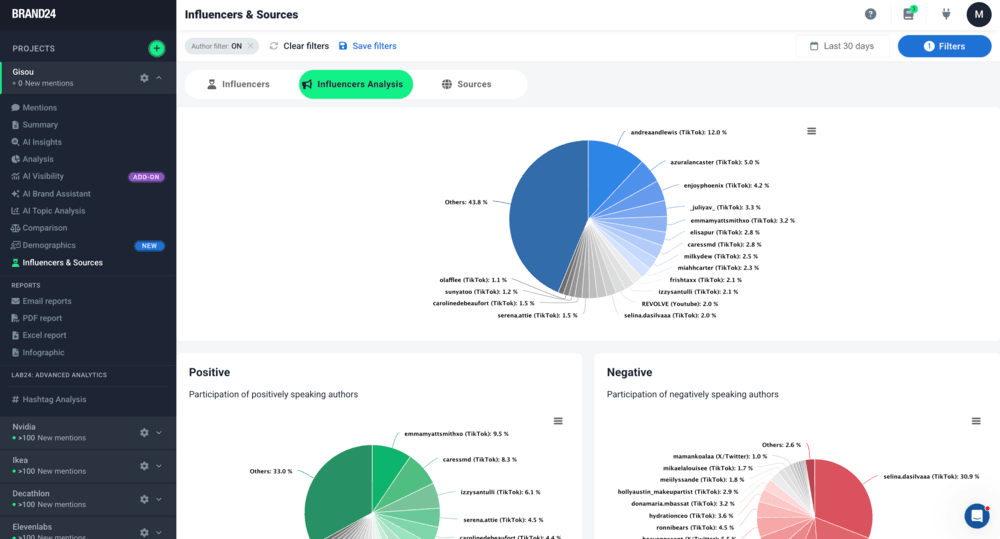Click the blue Filters button

coord(944,46)
